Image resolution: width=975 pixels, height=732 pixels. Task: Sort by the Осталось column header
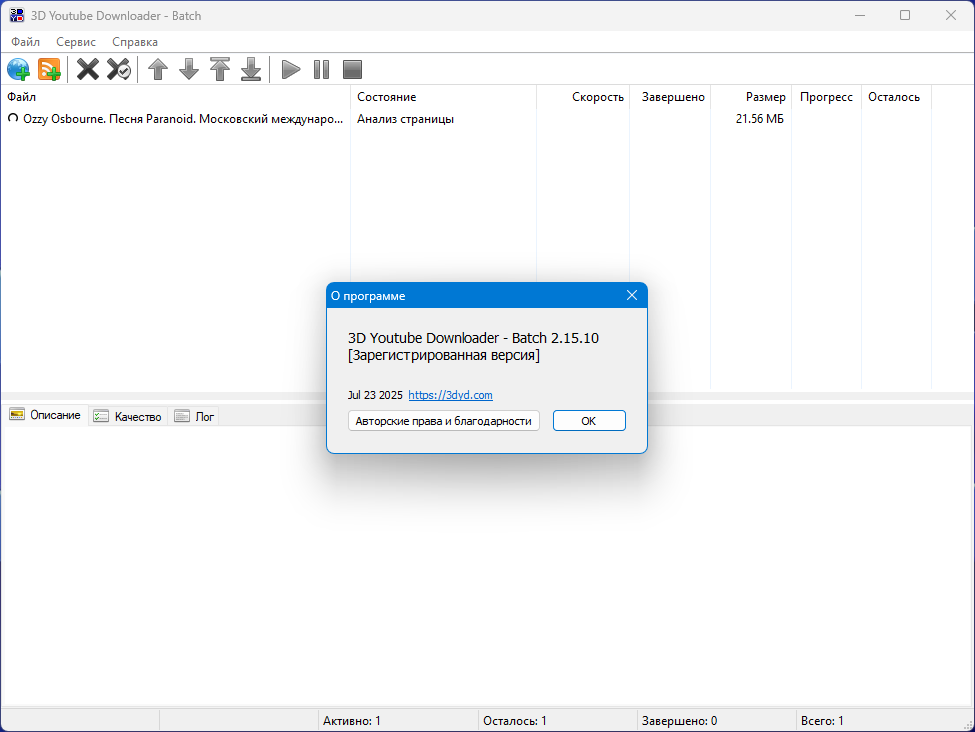tap(896, 97)
